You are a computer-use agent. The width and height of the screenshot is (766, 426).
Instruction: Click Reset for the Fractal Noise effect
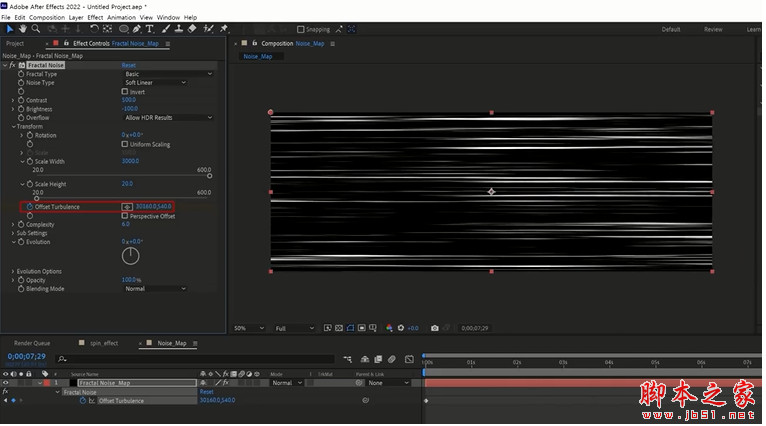pyautogui.click(x=128, y=65)
